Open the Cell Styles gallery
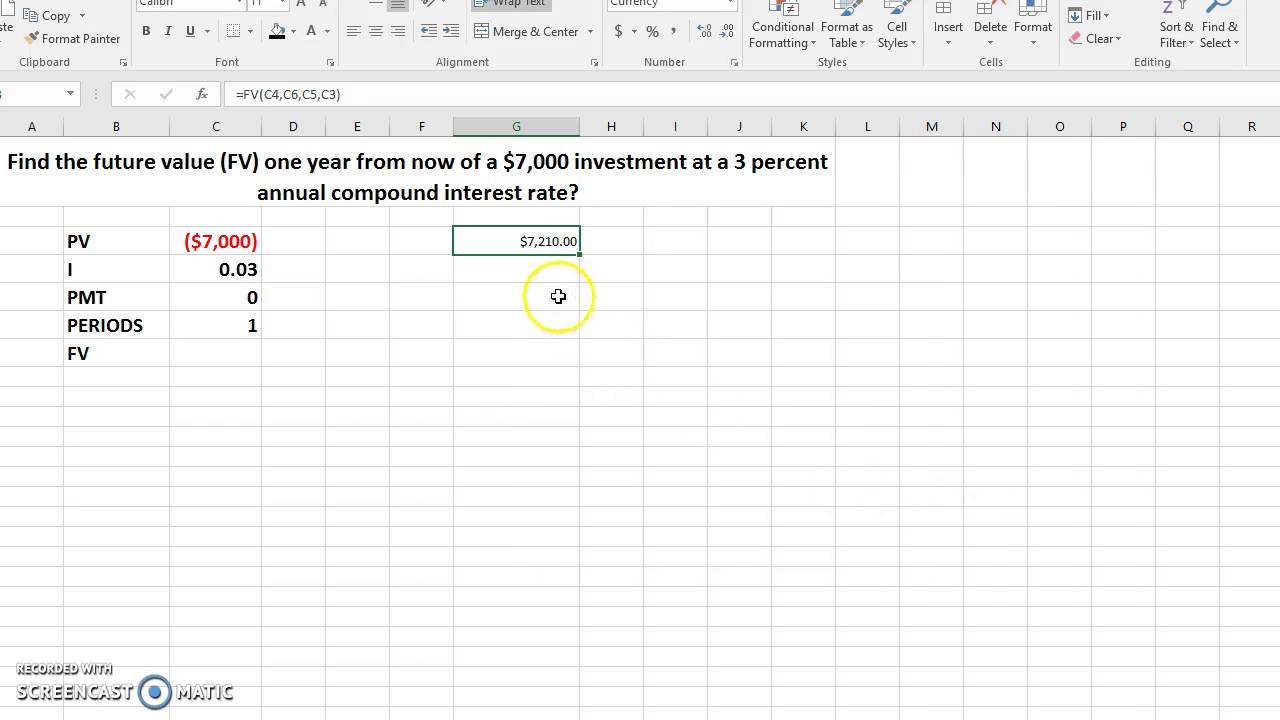 pyautogui.click(x=897, y=25)
